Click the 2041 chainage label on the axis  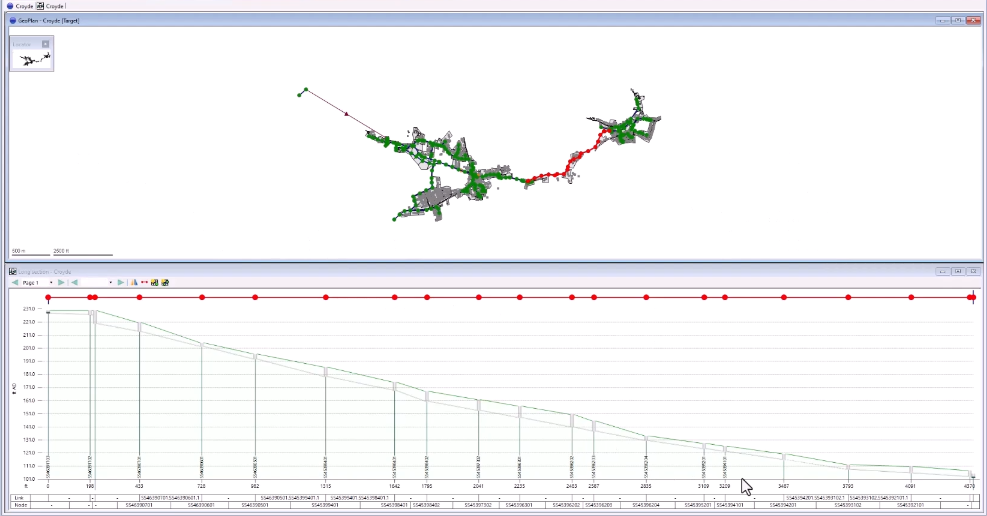point(478,486)
